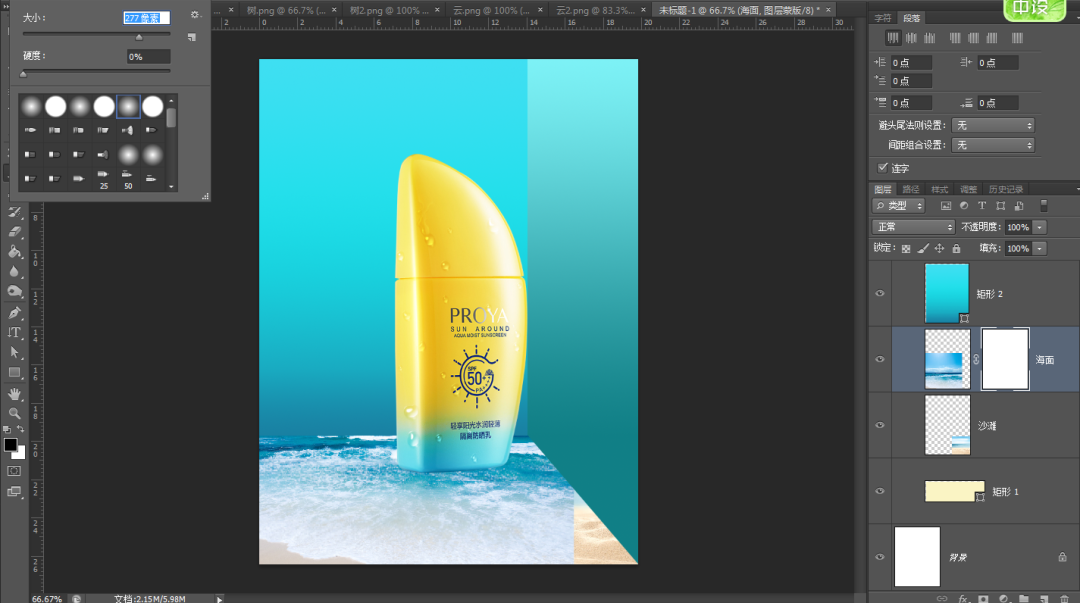Open 避头尾法则设置 dropdown

click(993, 125)
